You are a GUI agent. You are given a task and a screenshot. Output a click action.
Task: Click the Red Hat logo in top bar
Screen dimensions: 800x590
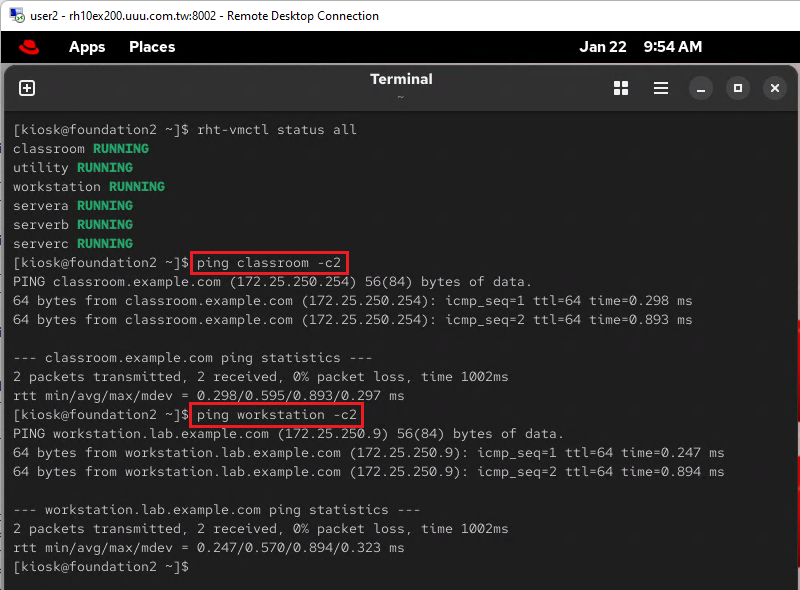click(x=28, y=47)
